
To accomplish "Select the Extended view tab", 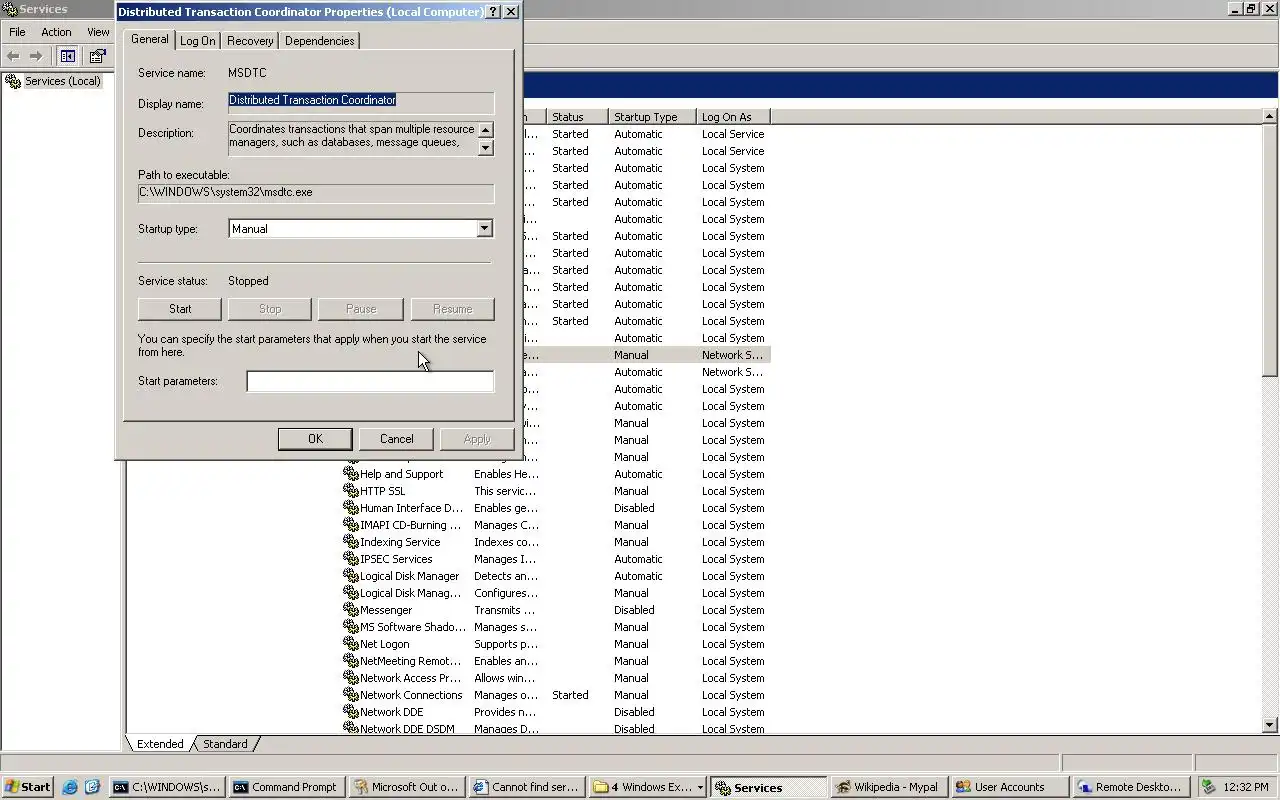I will pyautogui.click(x=160, y=744).
